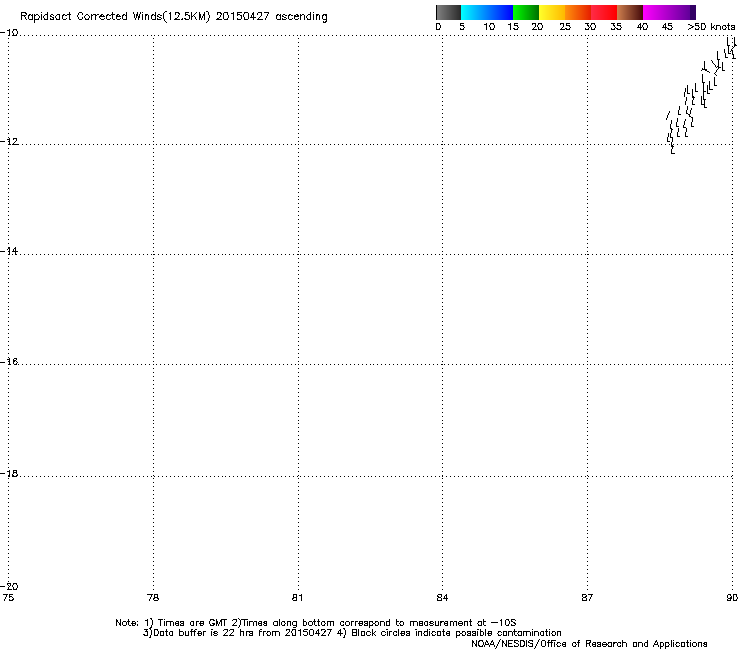Click the longitude label '75'
The height and width of the screenshot is (650, 740).
pyautogui.click(x=8, y=598)
